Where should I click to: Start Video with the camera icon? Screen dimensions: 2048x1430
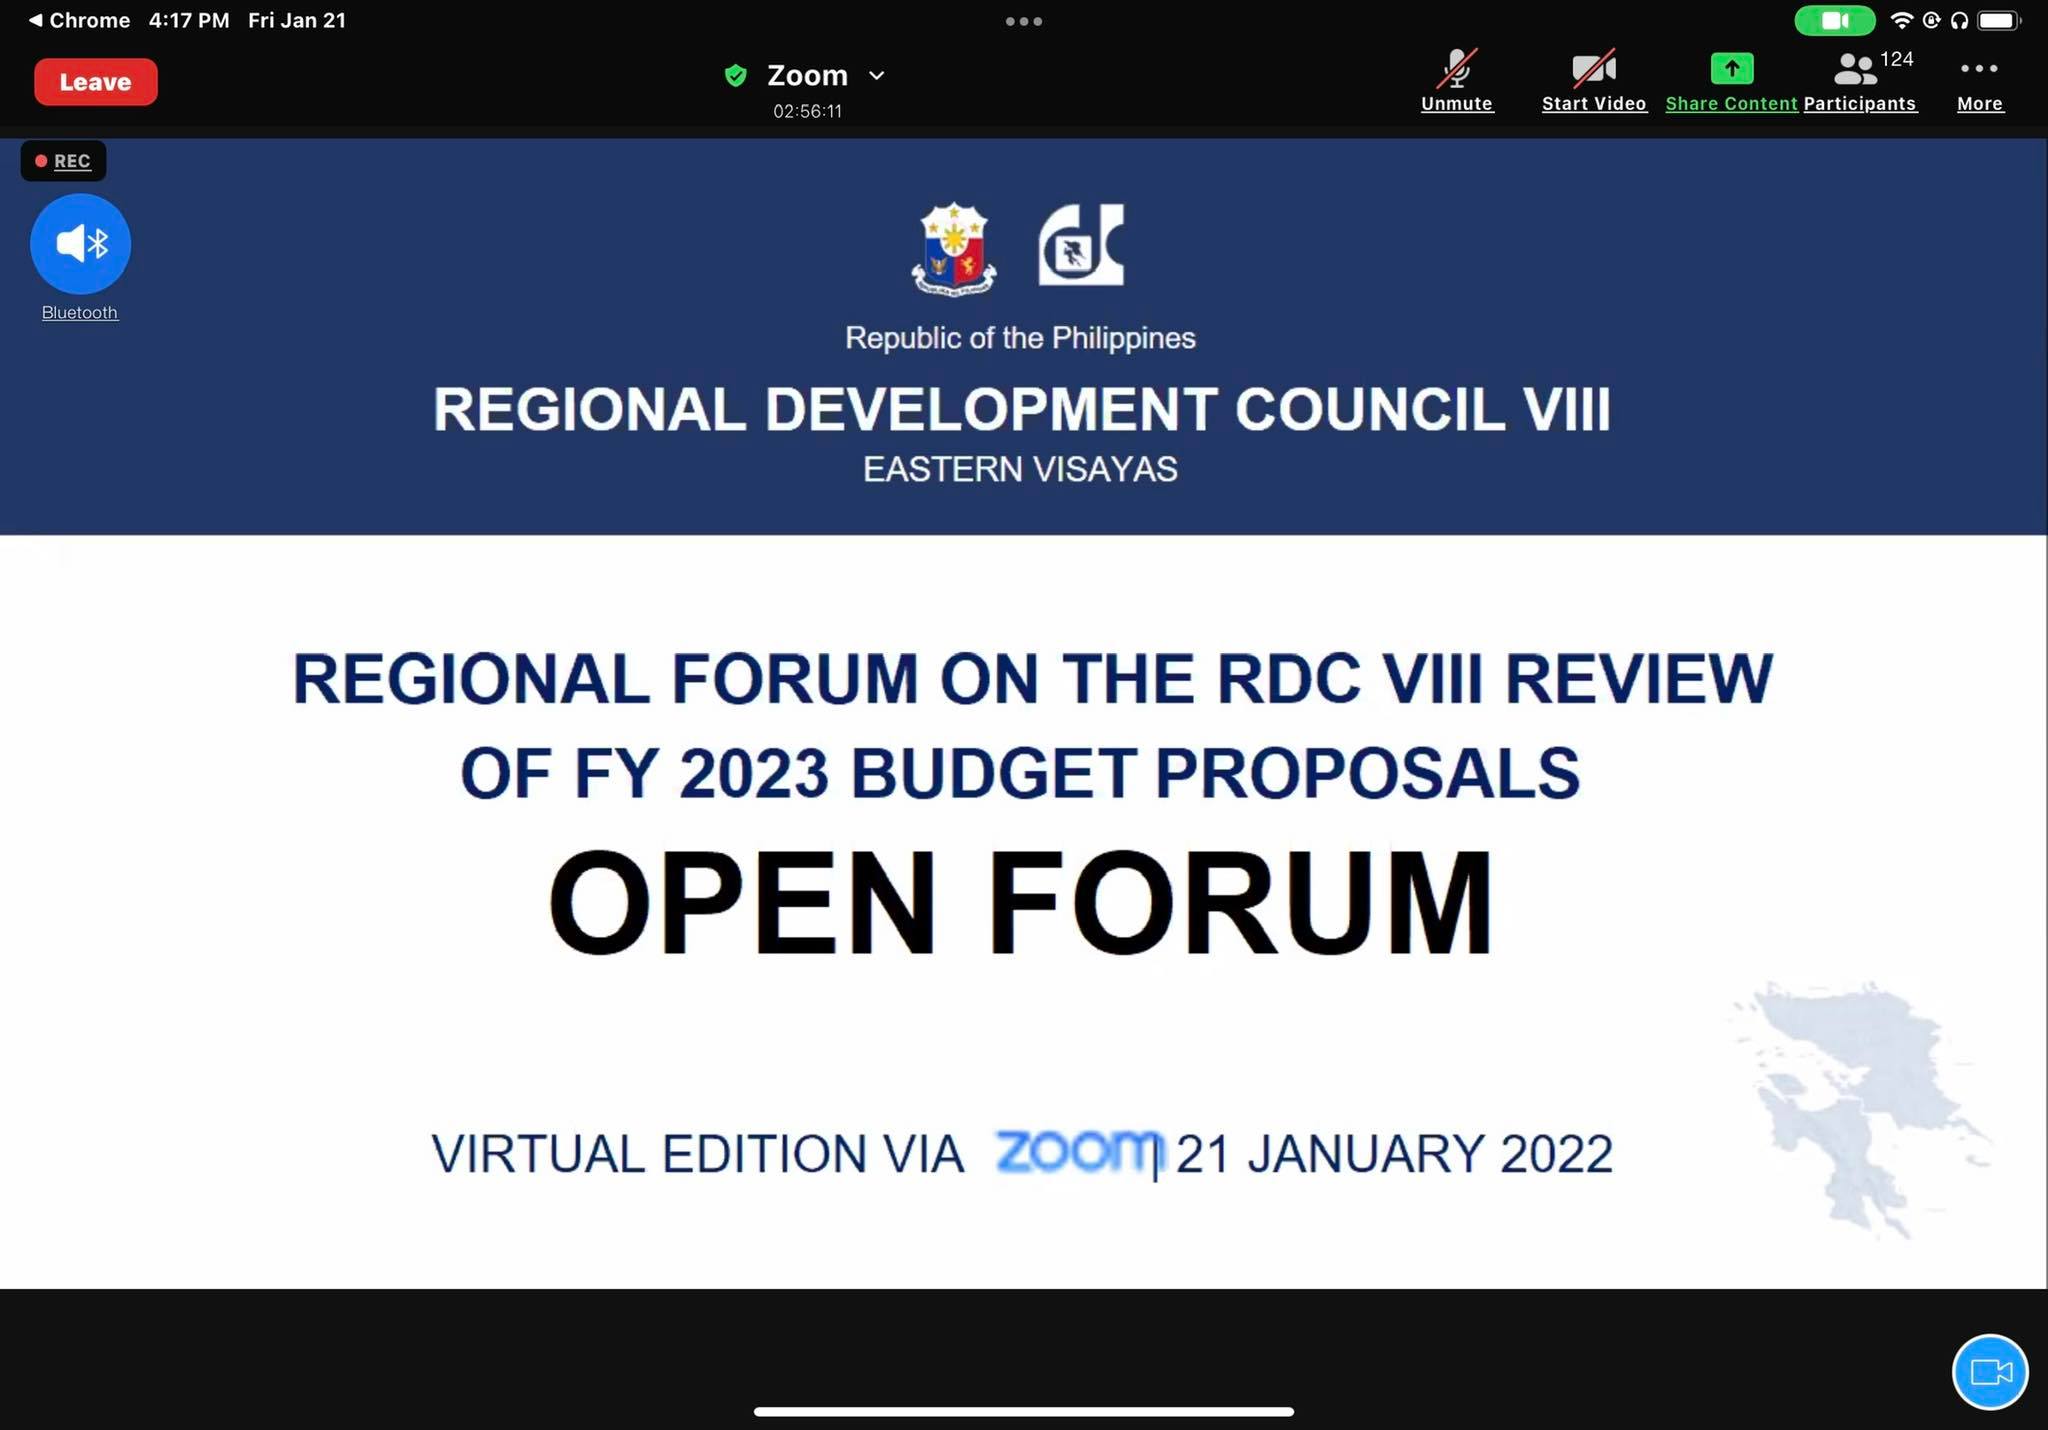coord(1594,81)
